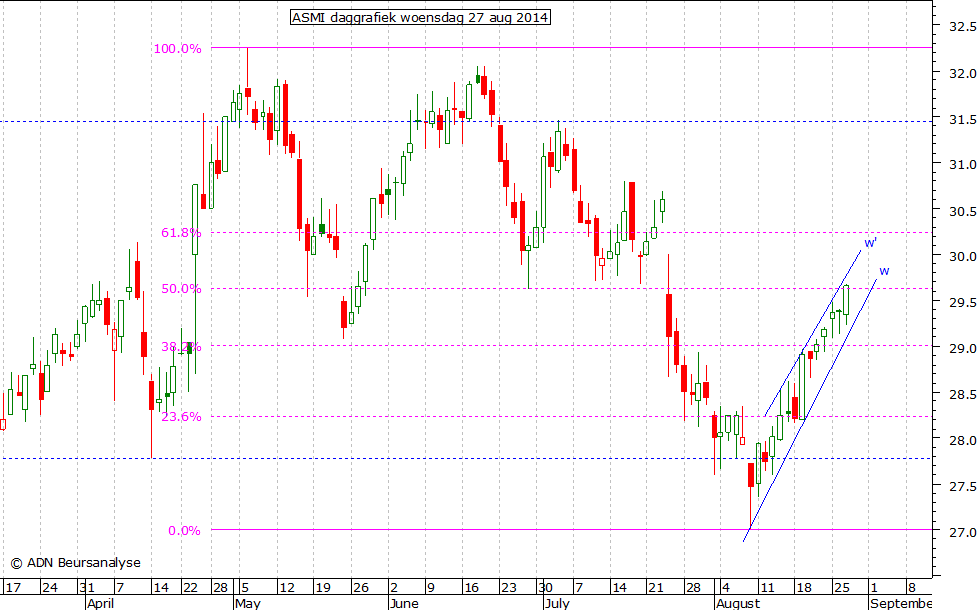Click the "32.5" price axis value
Viewport: 980px width, 610px height.
pyautogui.click(x=962, y=26)
